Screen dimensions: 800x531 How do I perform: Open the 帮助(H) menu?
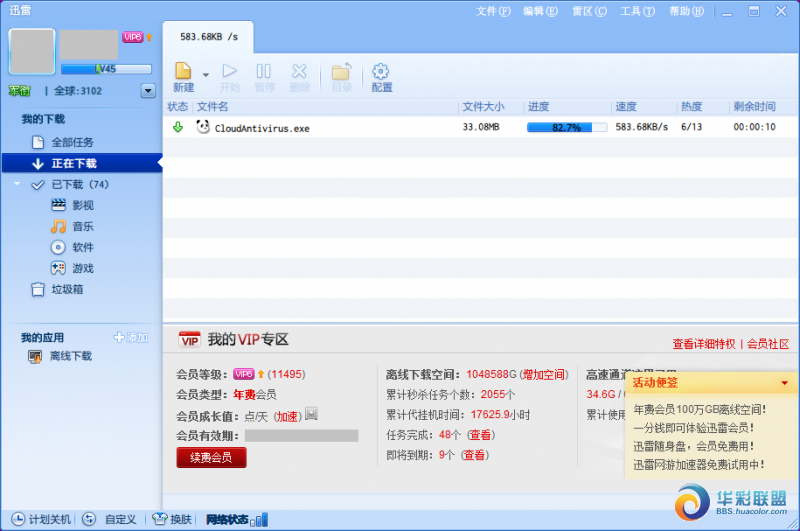pos(686,11)
